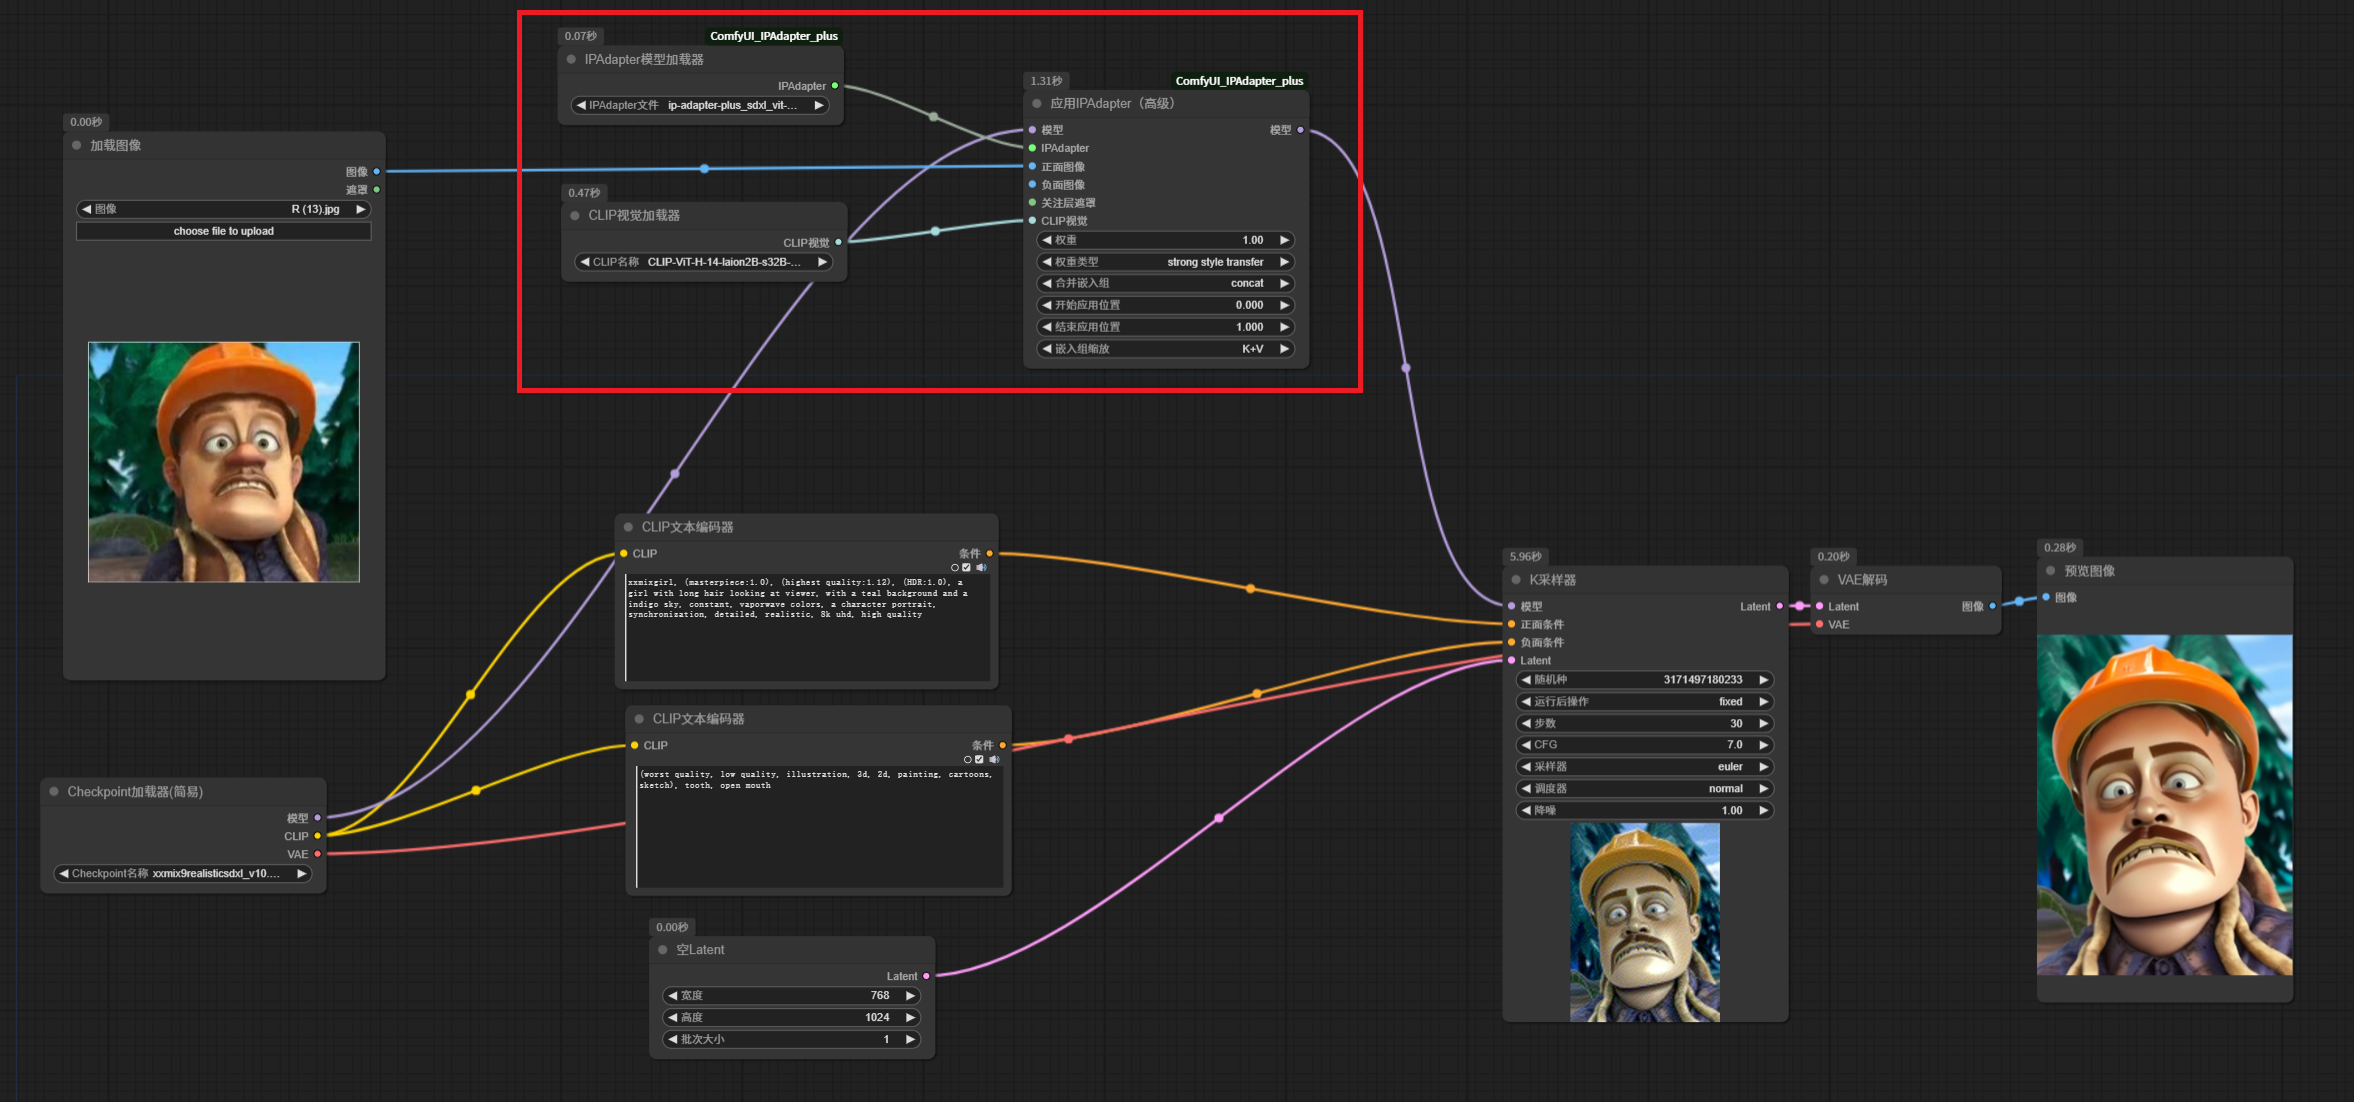Click the left arrow to decrease 宽度 in 空Latent

[x=673, y=995]
